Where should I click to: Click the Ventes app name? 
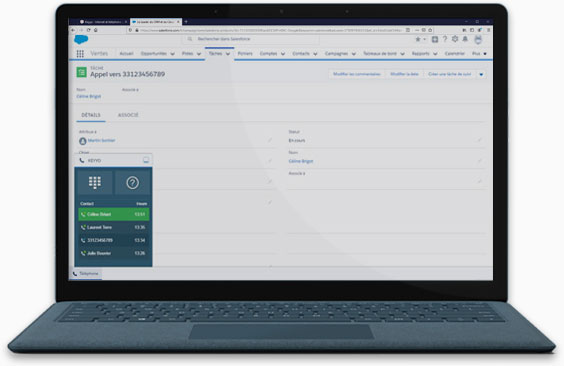(x=99, y=53)
